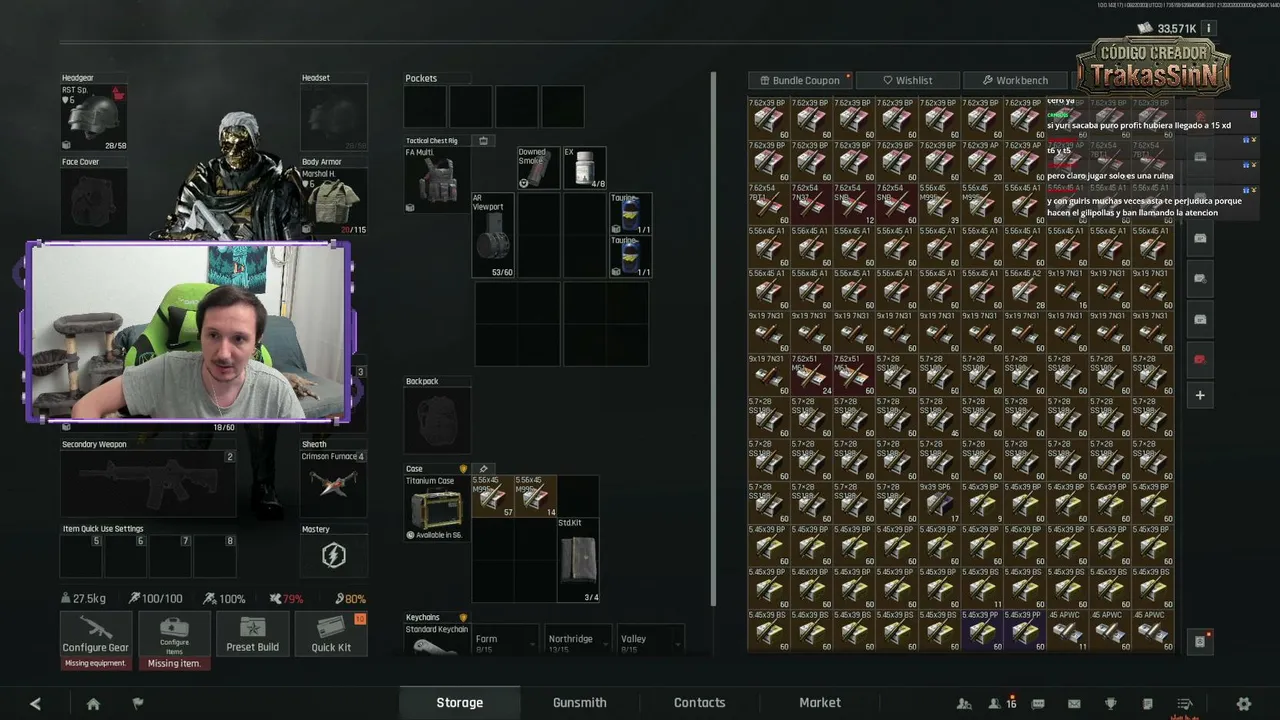Click the Preset Build button
1280x720 pixels.
pyautogui.click(x=253, y=634)
